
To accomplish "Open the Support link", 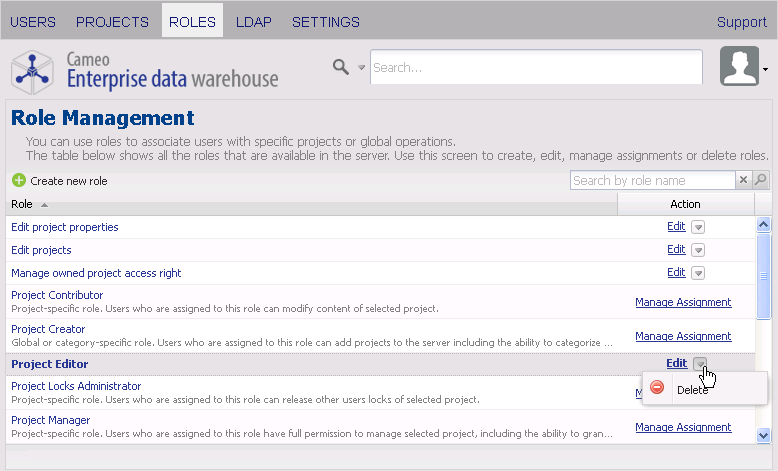I will [x=741, y=22].
